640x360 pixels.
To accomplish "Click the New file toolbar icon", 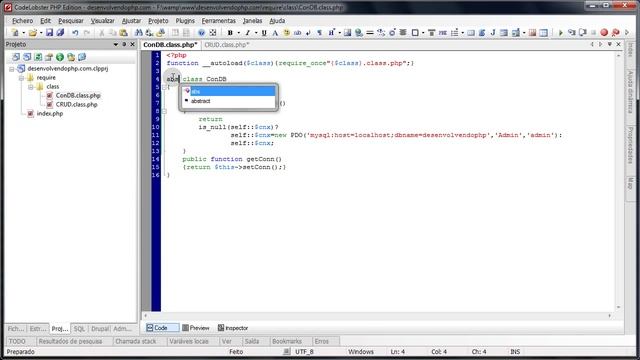I will 15,33.
